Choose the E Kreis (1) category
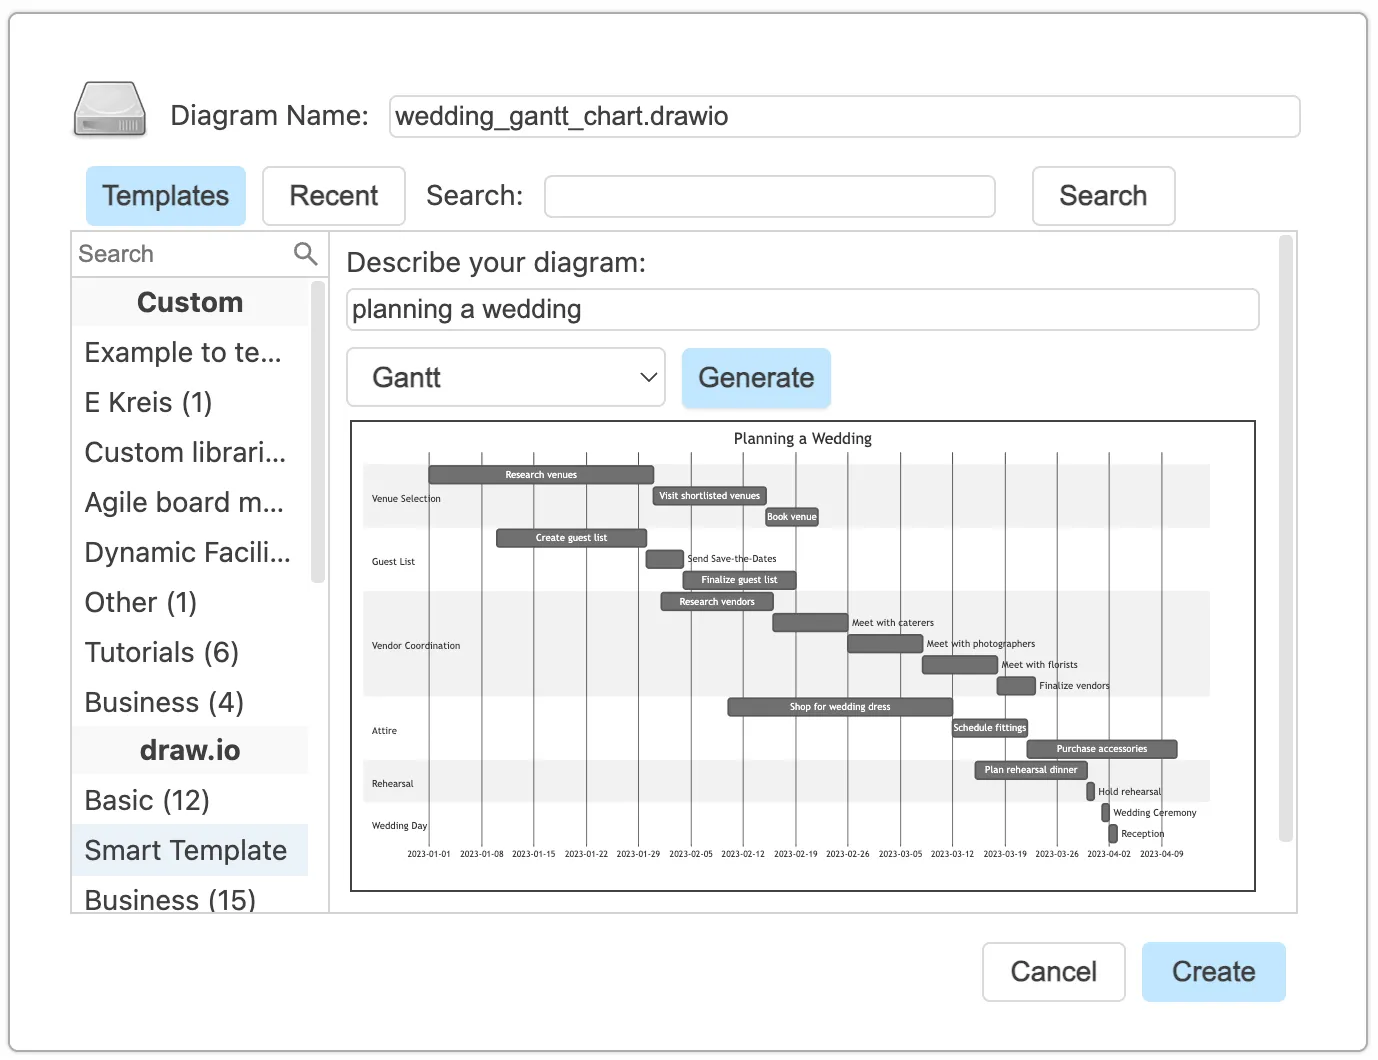 tap(149, 402)
